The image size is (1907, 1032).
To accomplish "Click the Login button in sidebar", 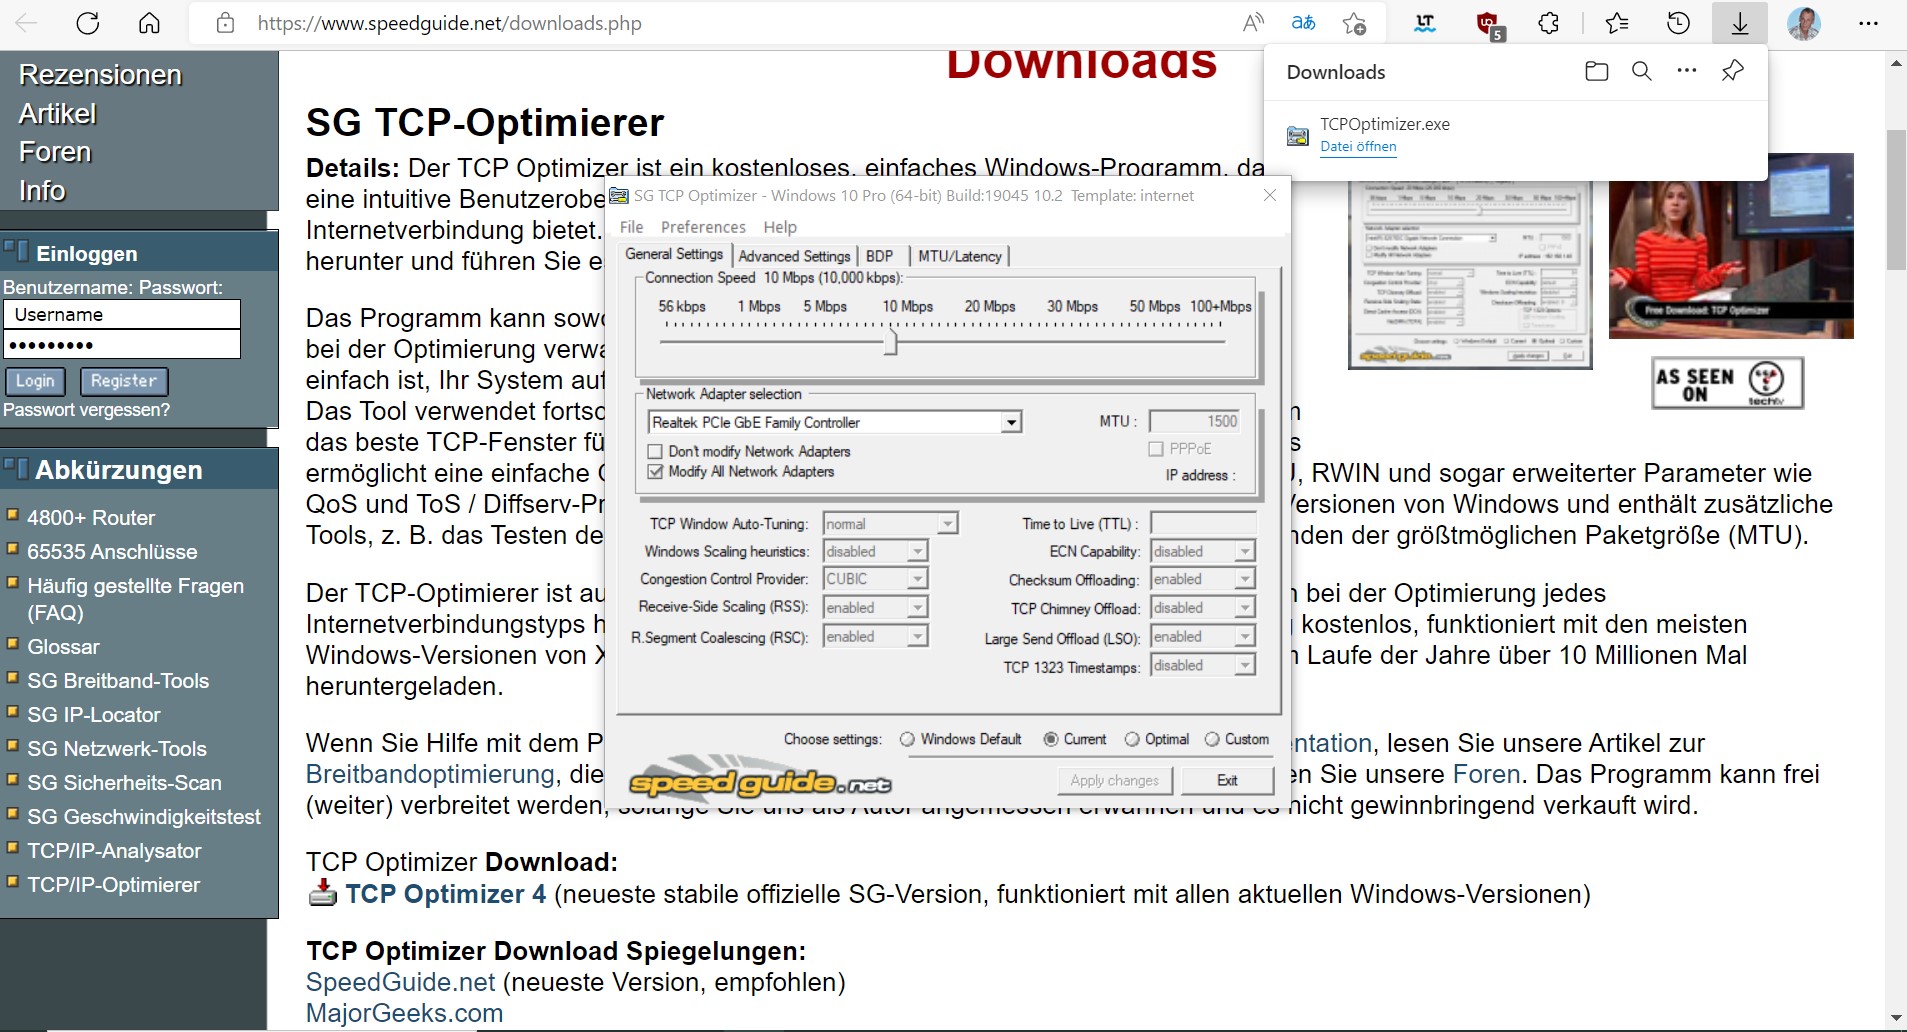I will tap(35, 381).
